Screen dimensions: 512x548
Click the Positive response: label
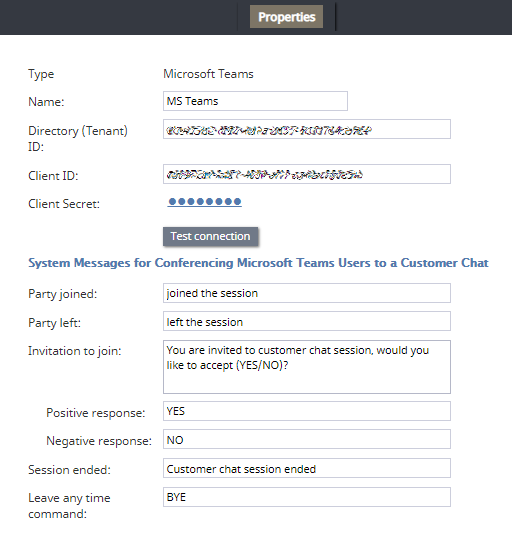96,413
